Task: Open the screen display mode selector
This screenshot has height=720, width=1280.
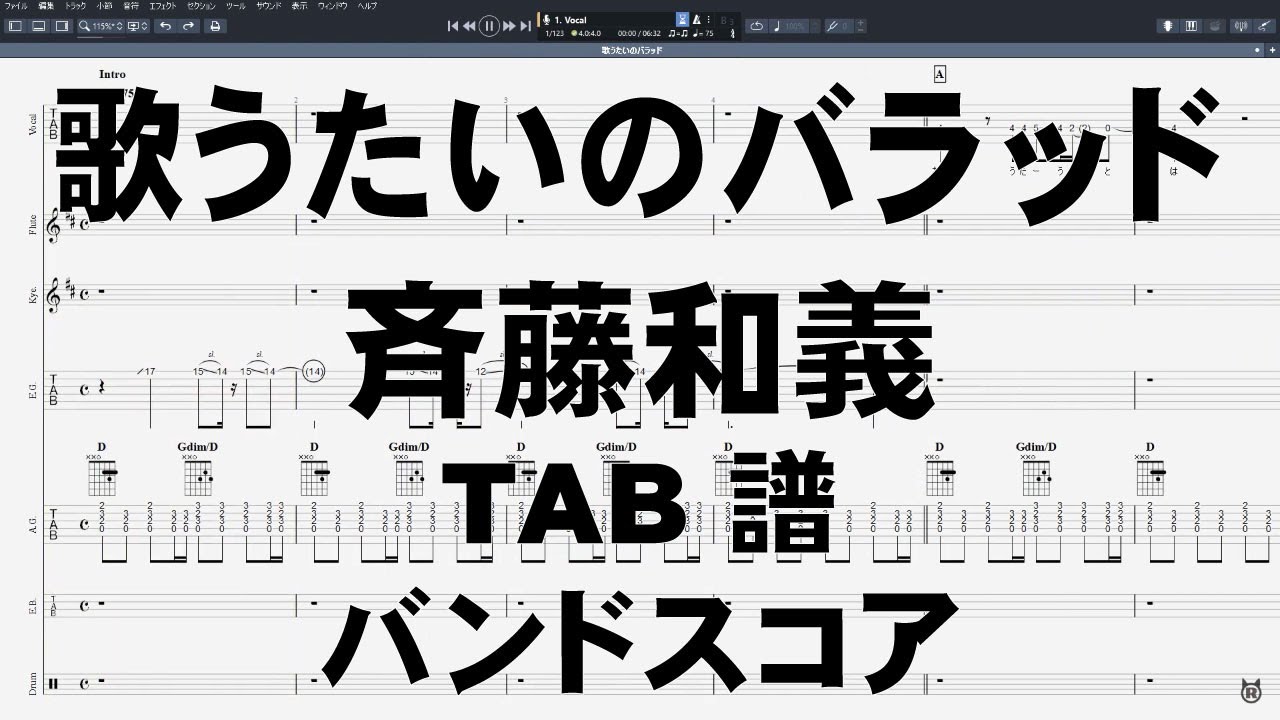Action: click(138, 26)
